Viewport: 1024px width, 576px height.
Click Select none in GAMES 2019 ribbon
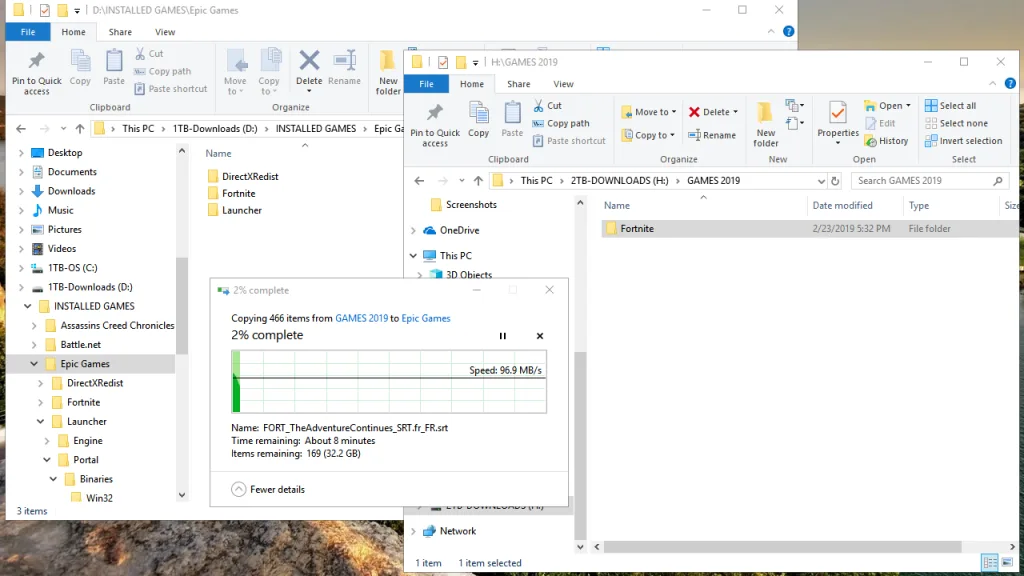(956, 123)
